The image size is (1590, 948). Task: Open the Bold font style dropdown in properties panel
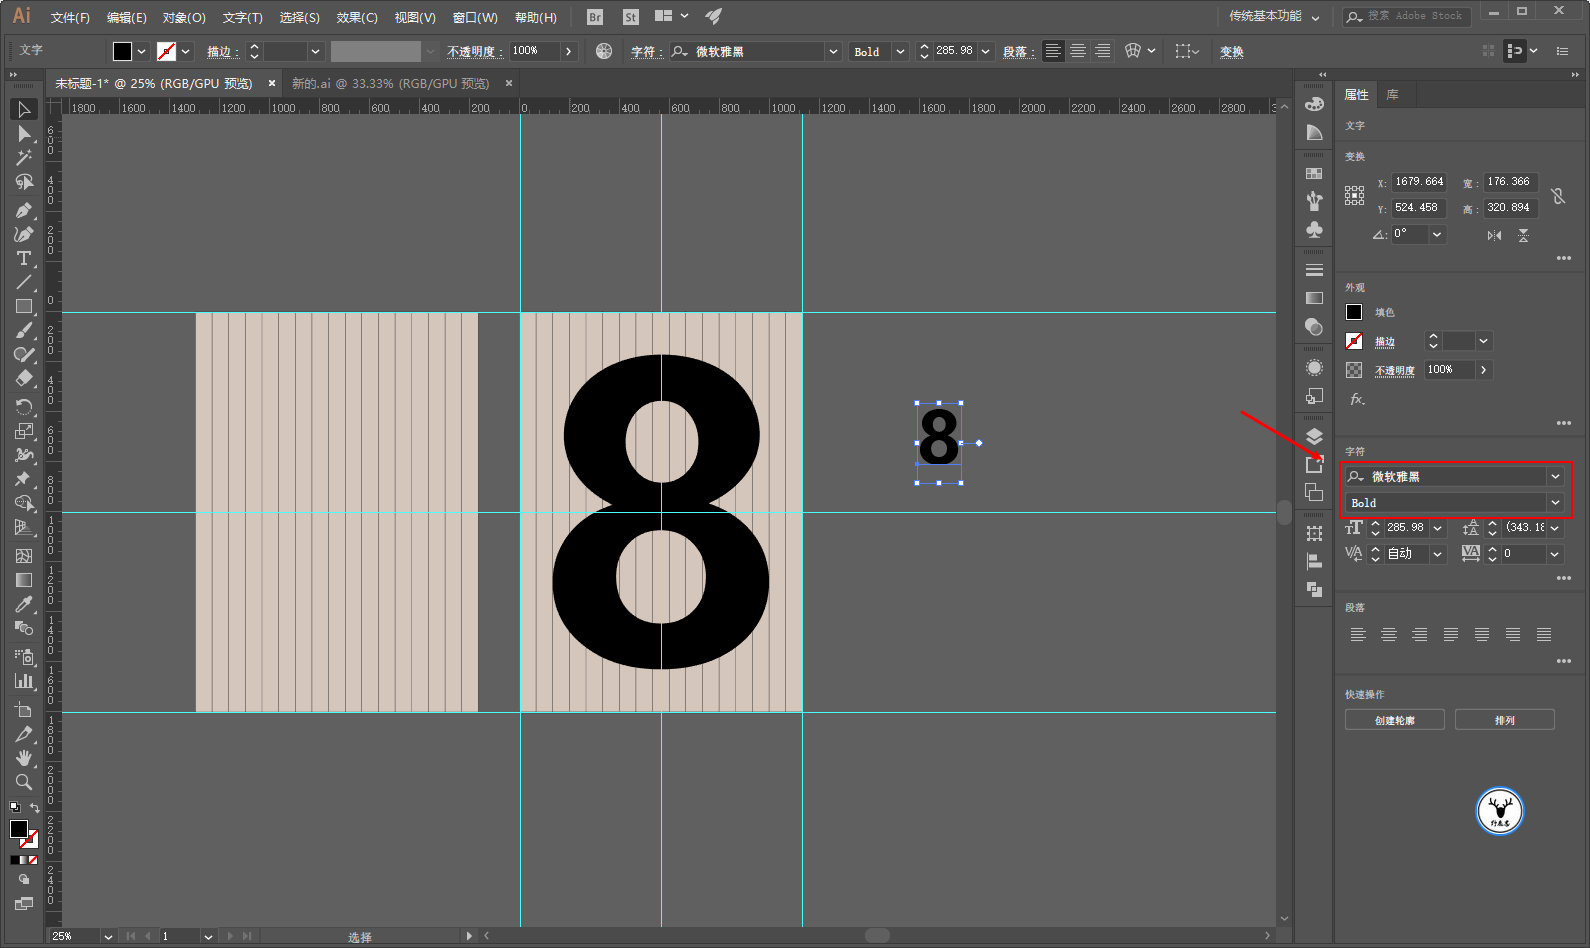pos(1555,503)
